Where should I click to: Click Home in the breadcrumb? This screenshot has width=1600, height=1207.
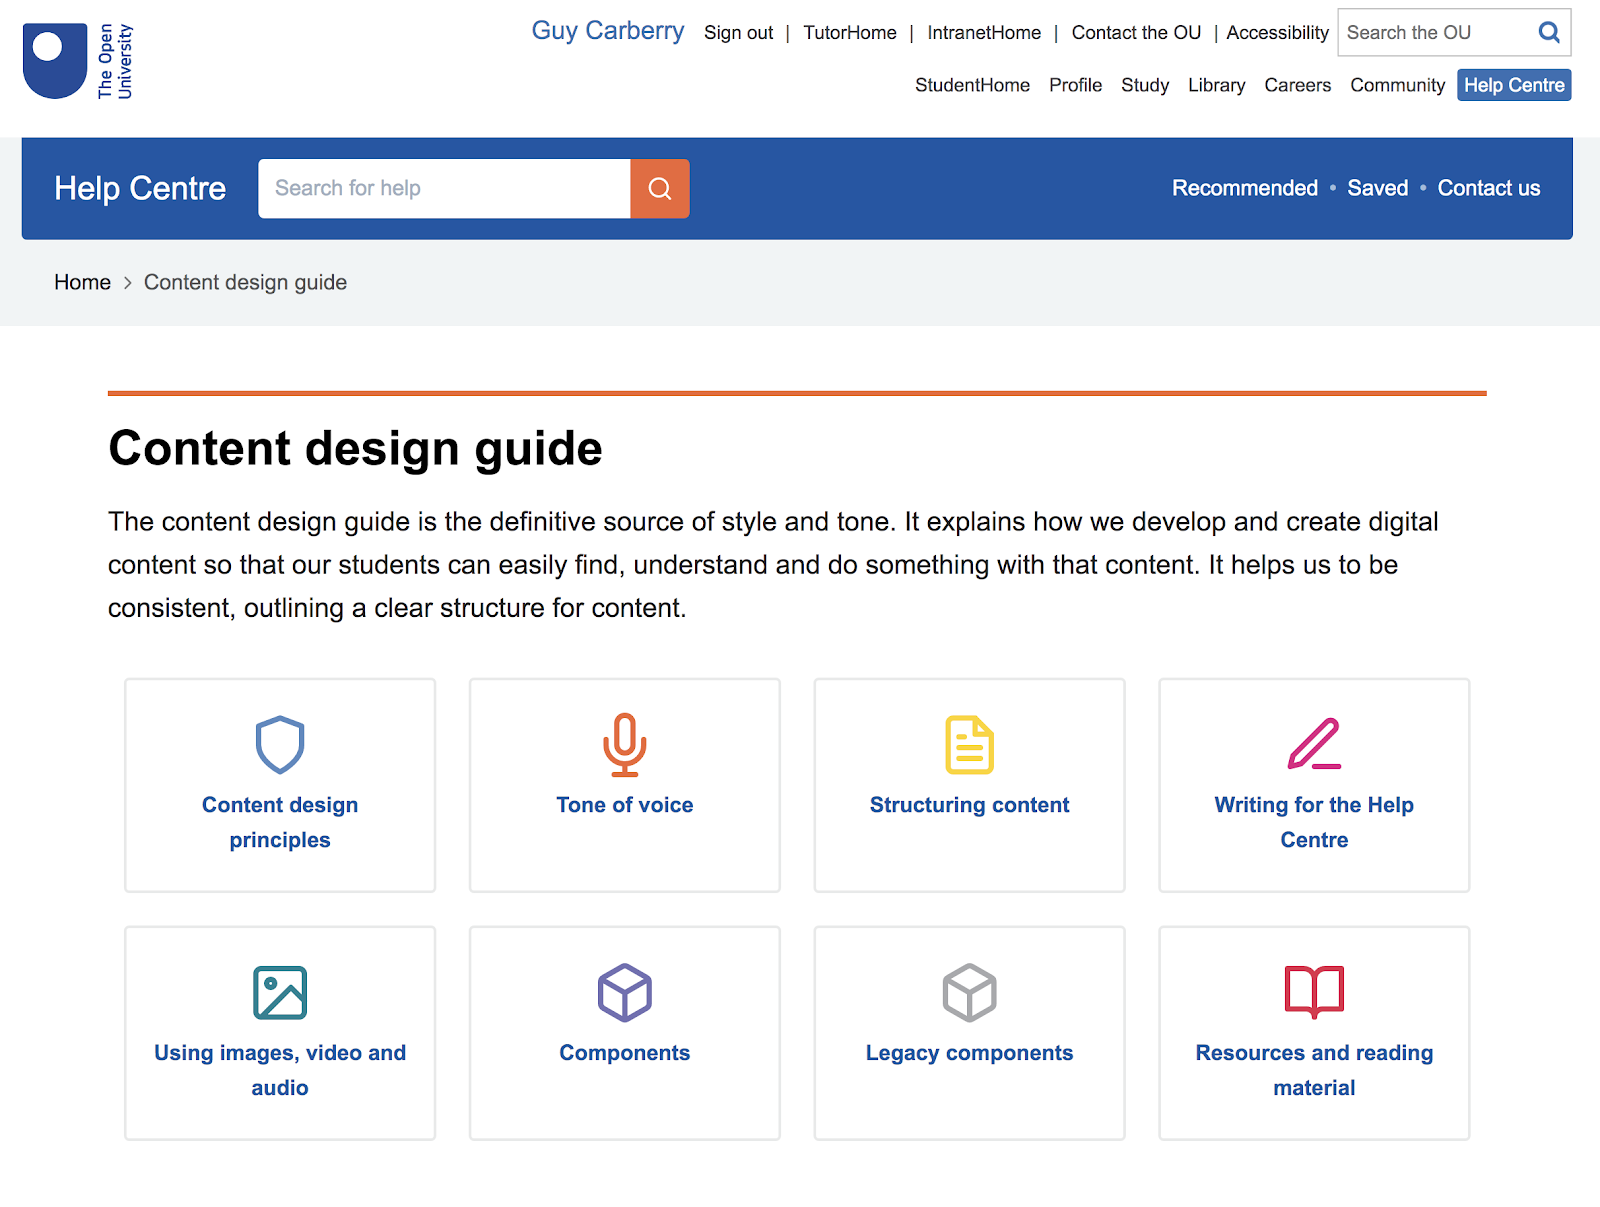tap(82, 283)
